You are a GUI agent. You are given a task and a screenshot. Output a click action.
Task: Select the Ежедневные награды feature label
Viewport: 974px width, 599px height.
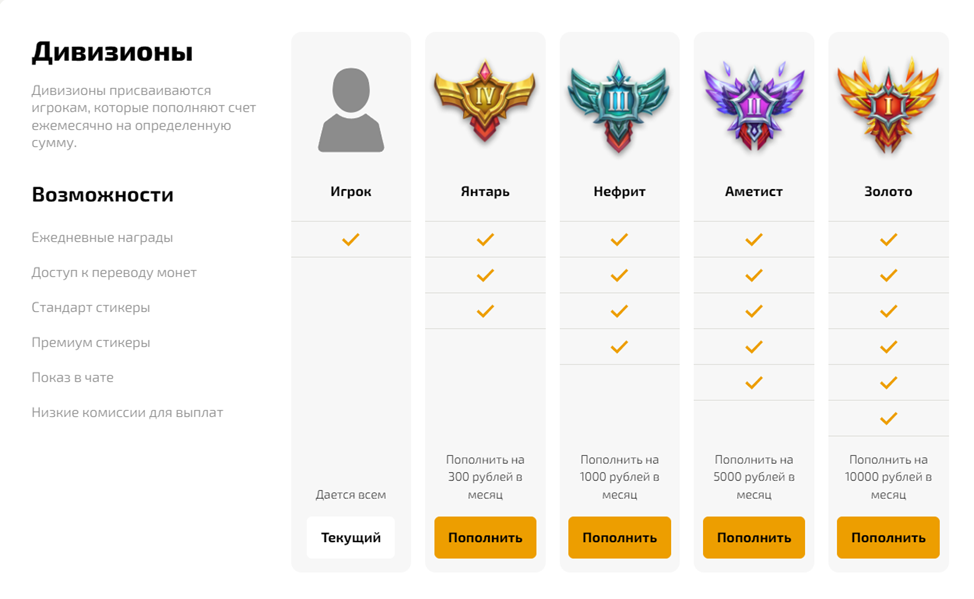point(102,238)
